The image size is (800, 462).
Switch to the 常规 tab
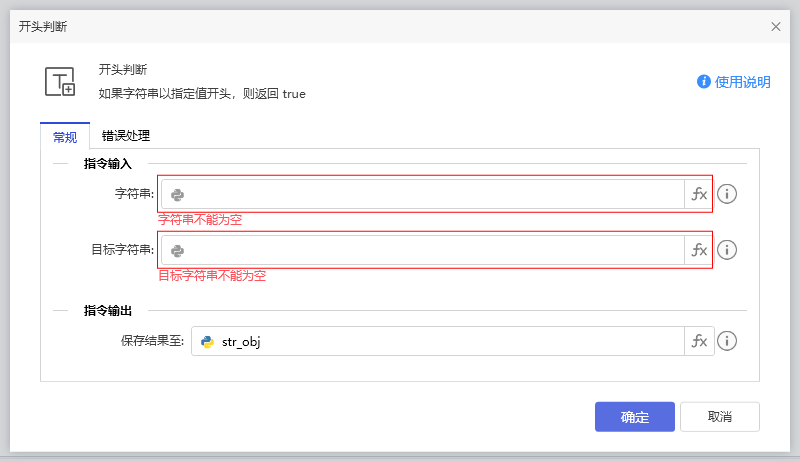point(65,137)
